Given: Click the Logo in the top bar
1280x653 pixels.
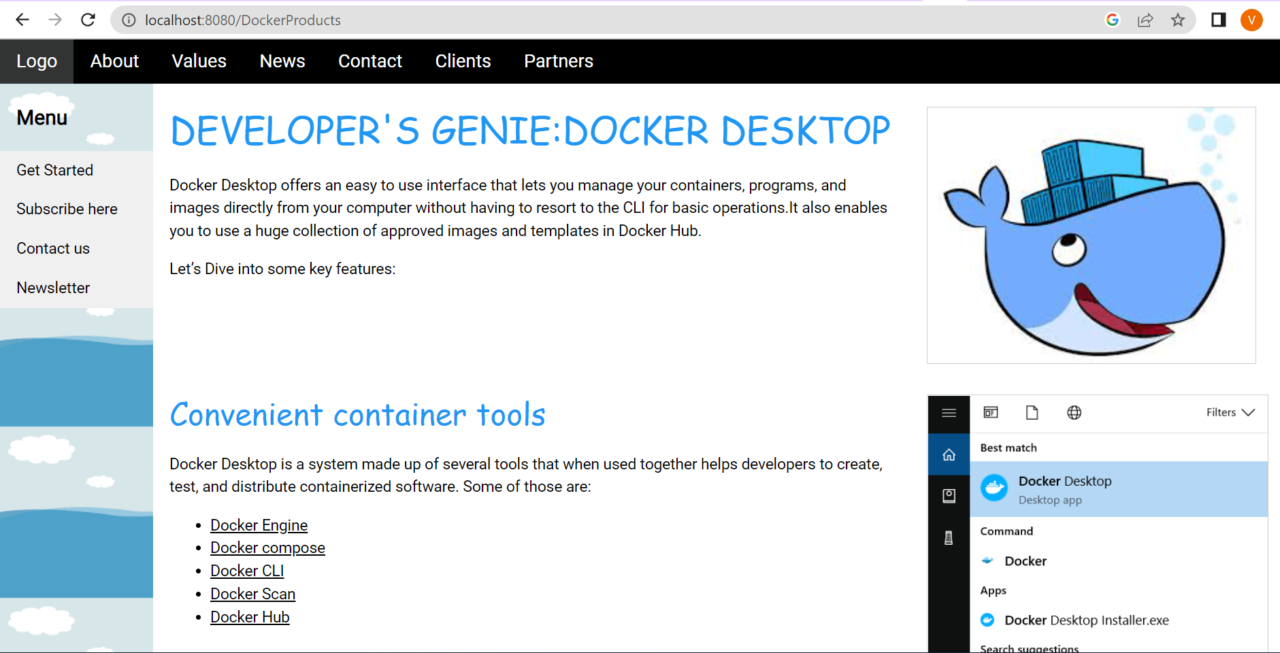Looking at the screenshot, I should (x=36, y=61).
